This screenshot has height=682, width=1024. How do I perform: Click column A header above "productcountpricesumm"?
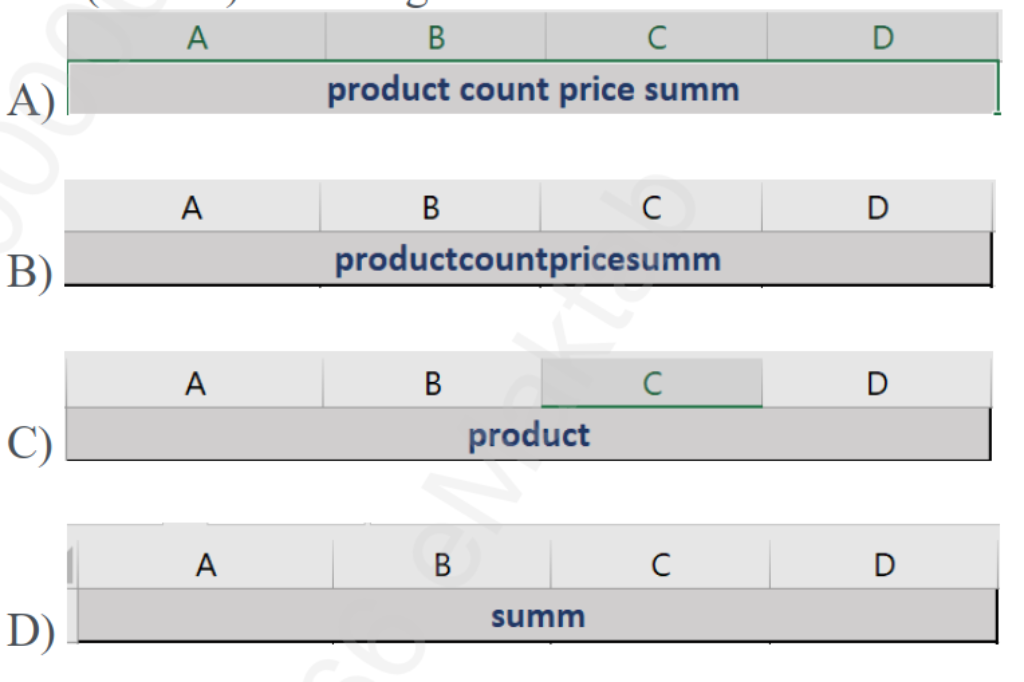192,210
